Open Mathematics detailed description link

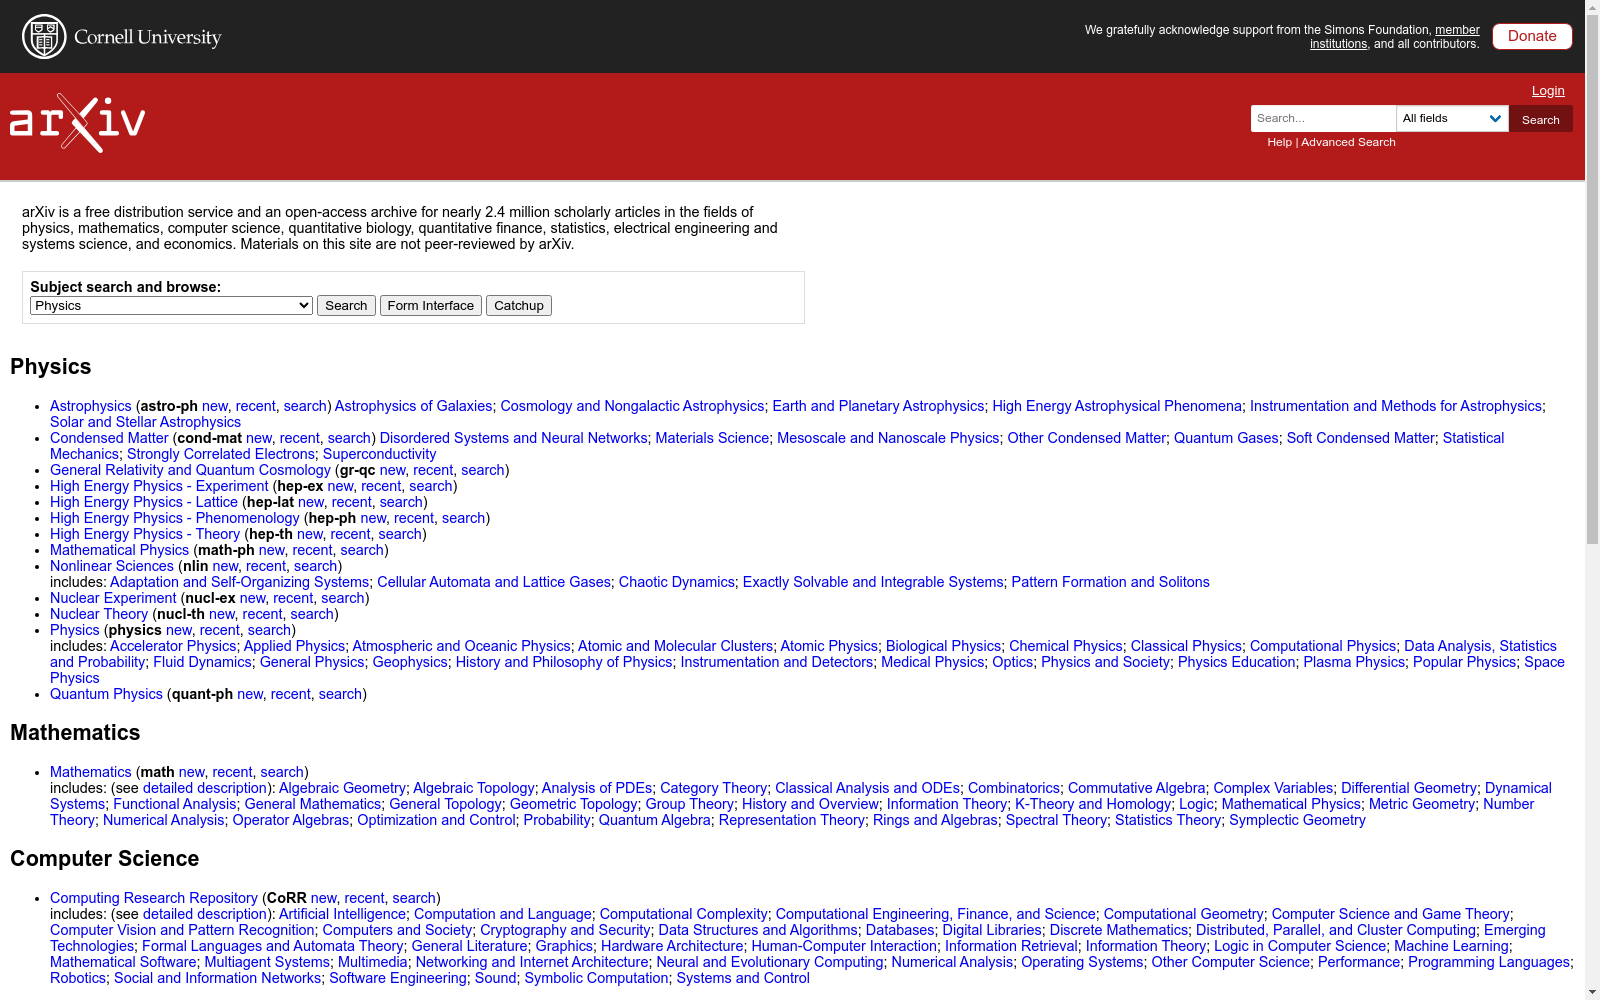205,788
